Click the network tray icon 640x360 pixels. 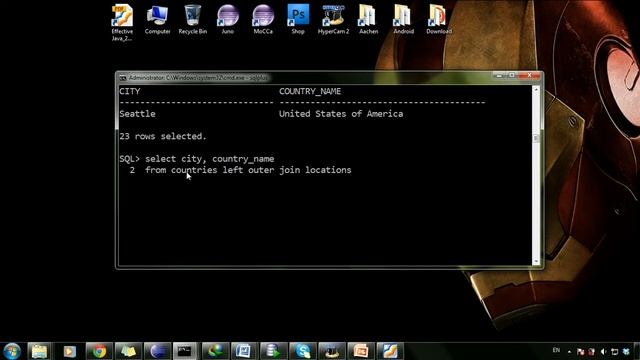615,351
